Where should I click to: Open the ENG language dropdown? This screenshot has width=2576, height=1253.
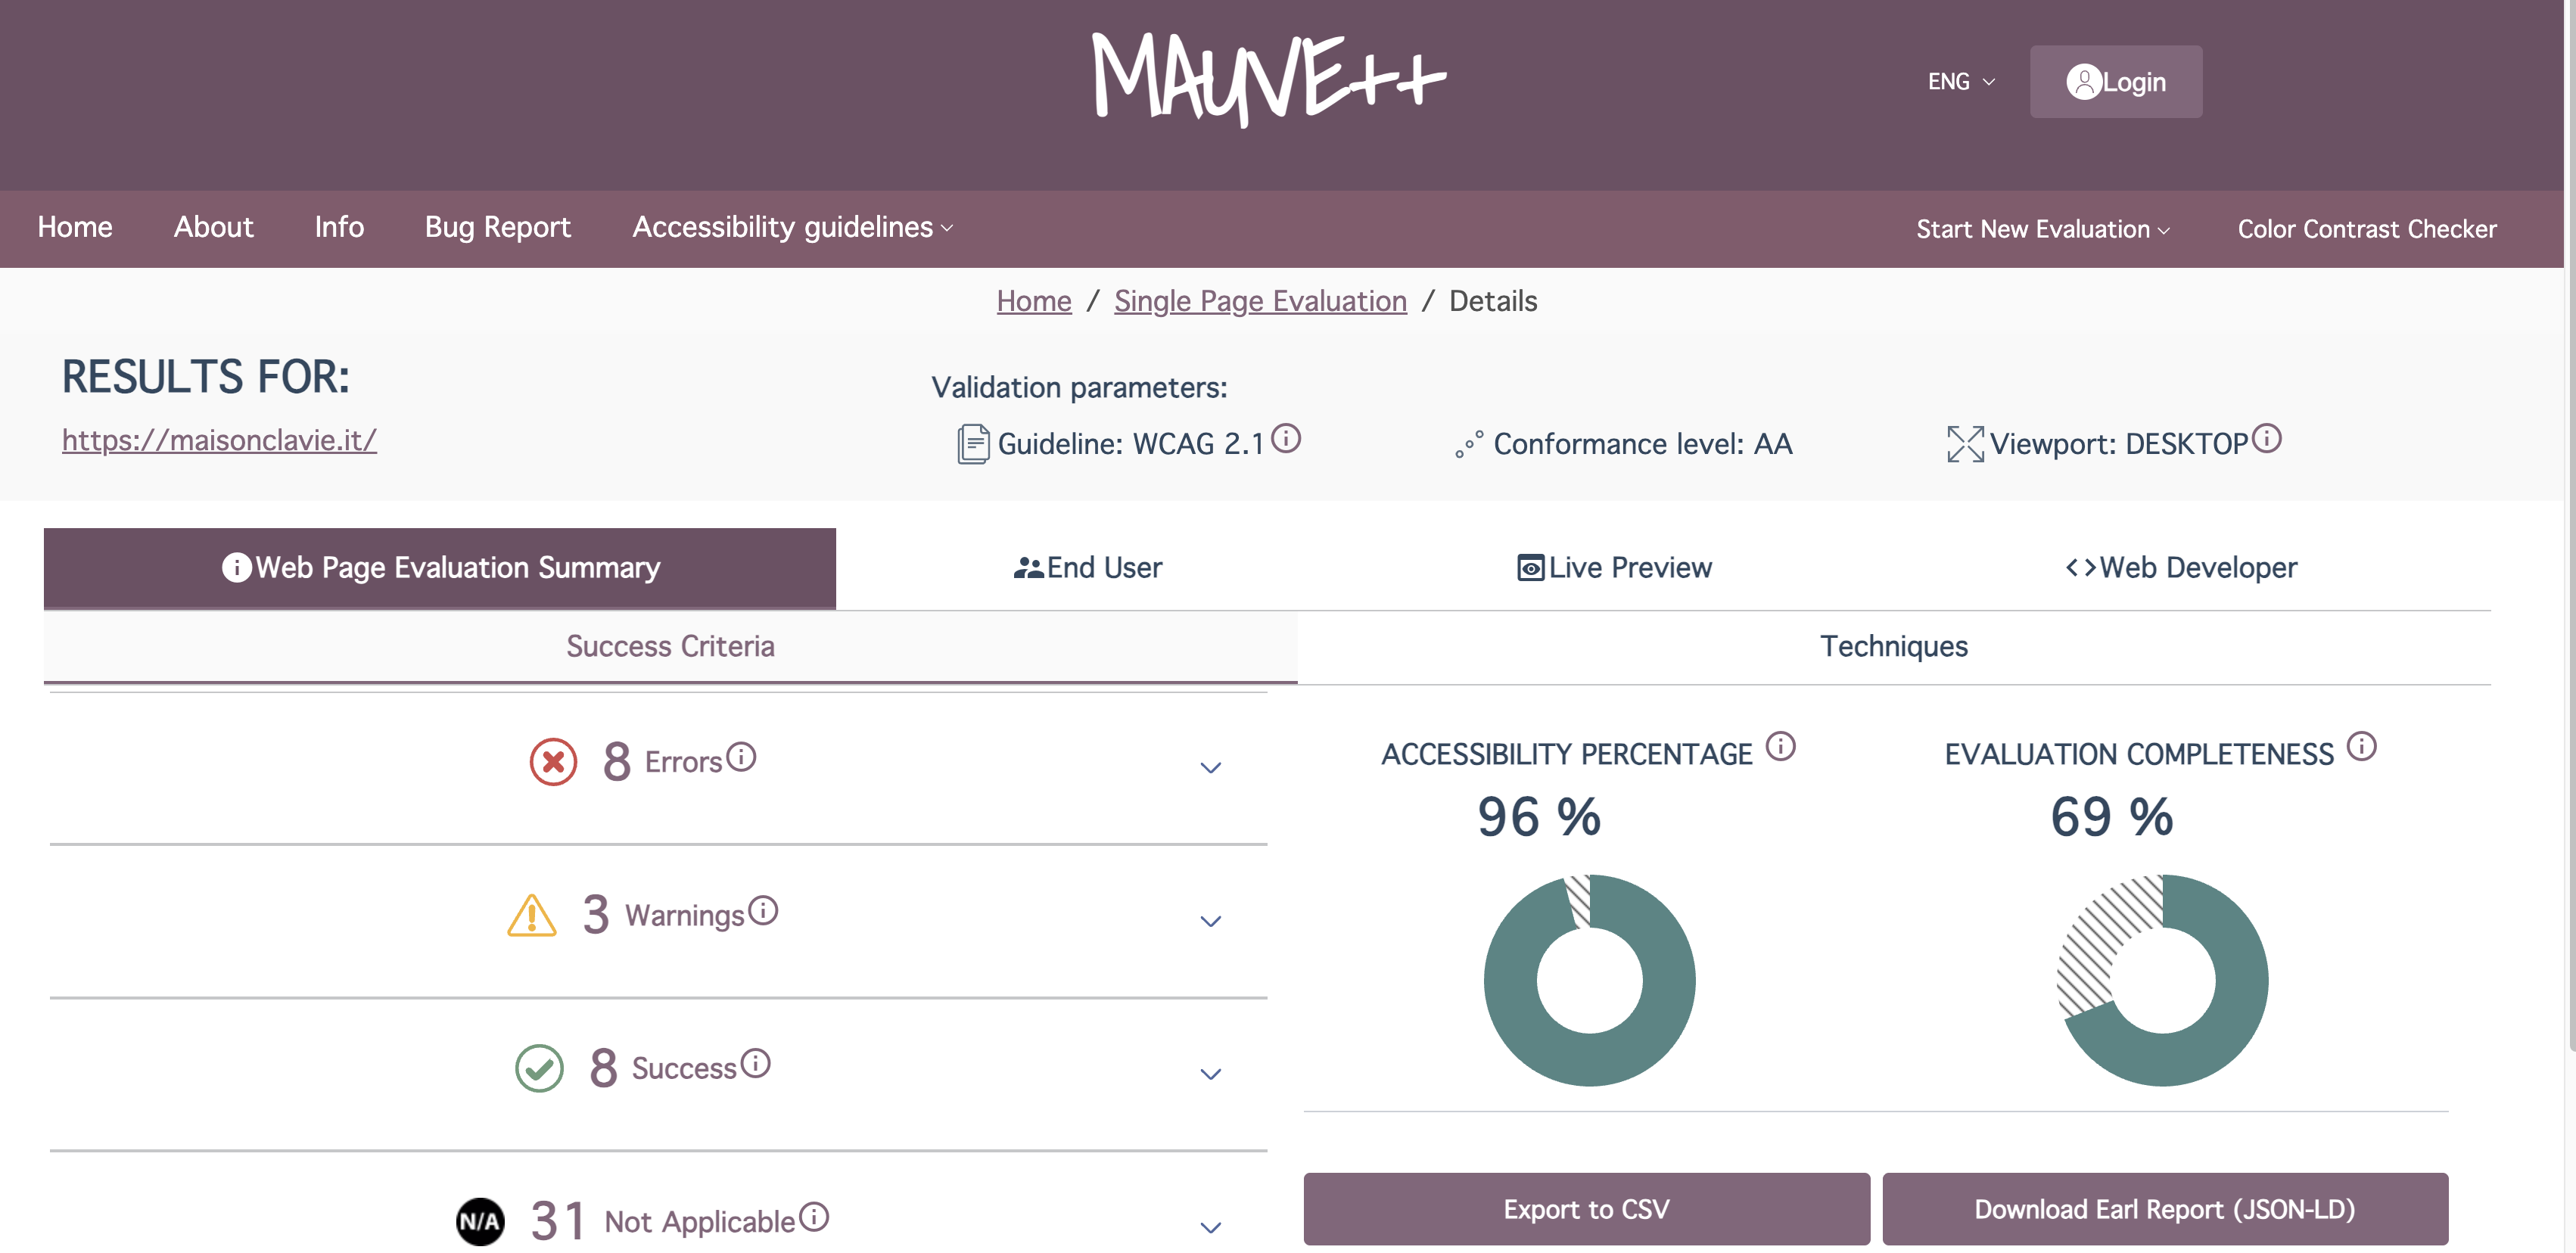point(1960,82)
